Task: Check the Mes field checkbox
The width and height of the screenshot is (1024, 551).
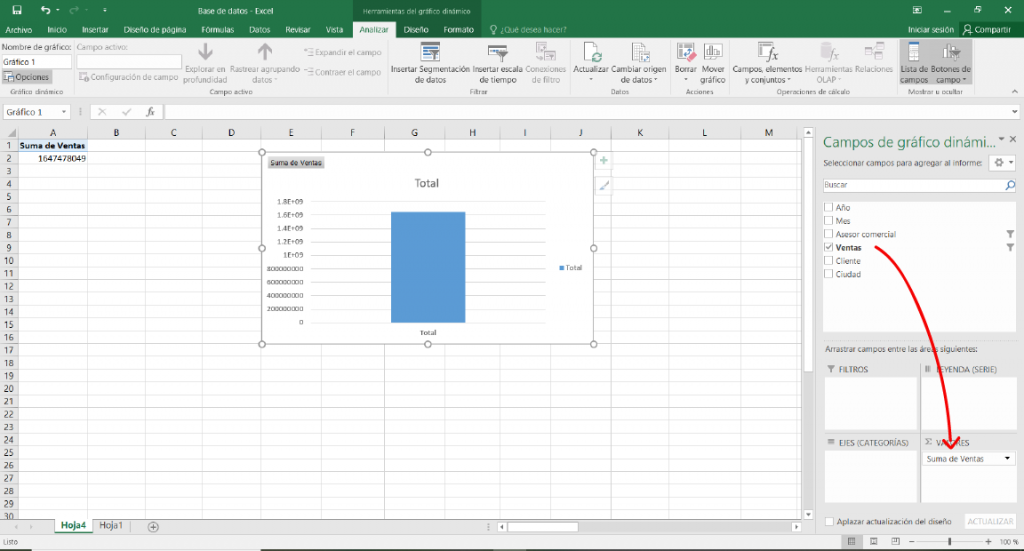Action: coord(829,221)
